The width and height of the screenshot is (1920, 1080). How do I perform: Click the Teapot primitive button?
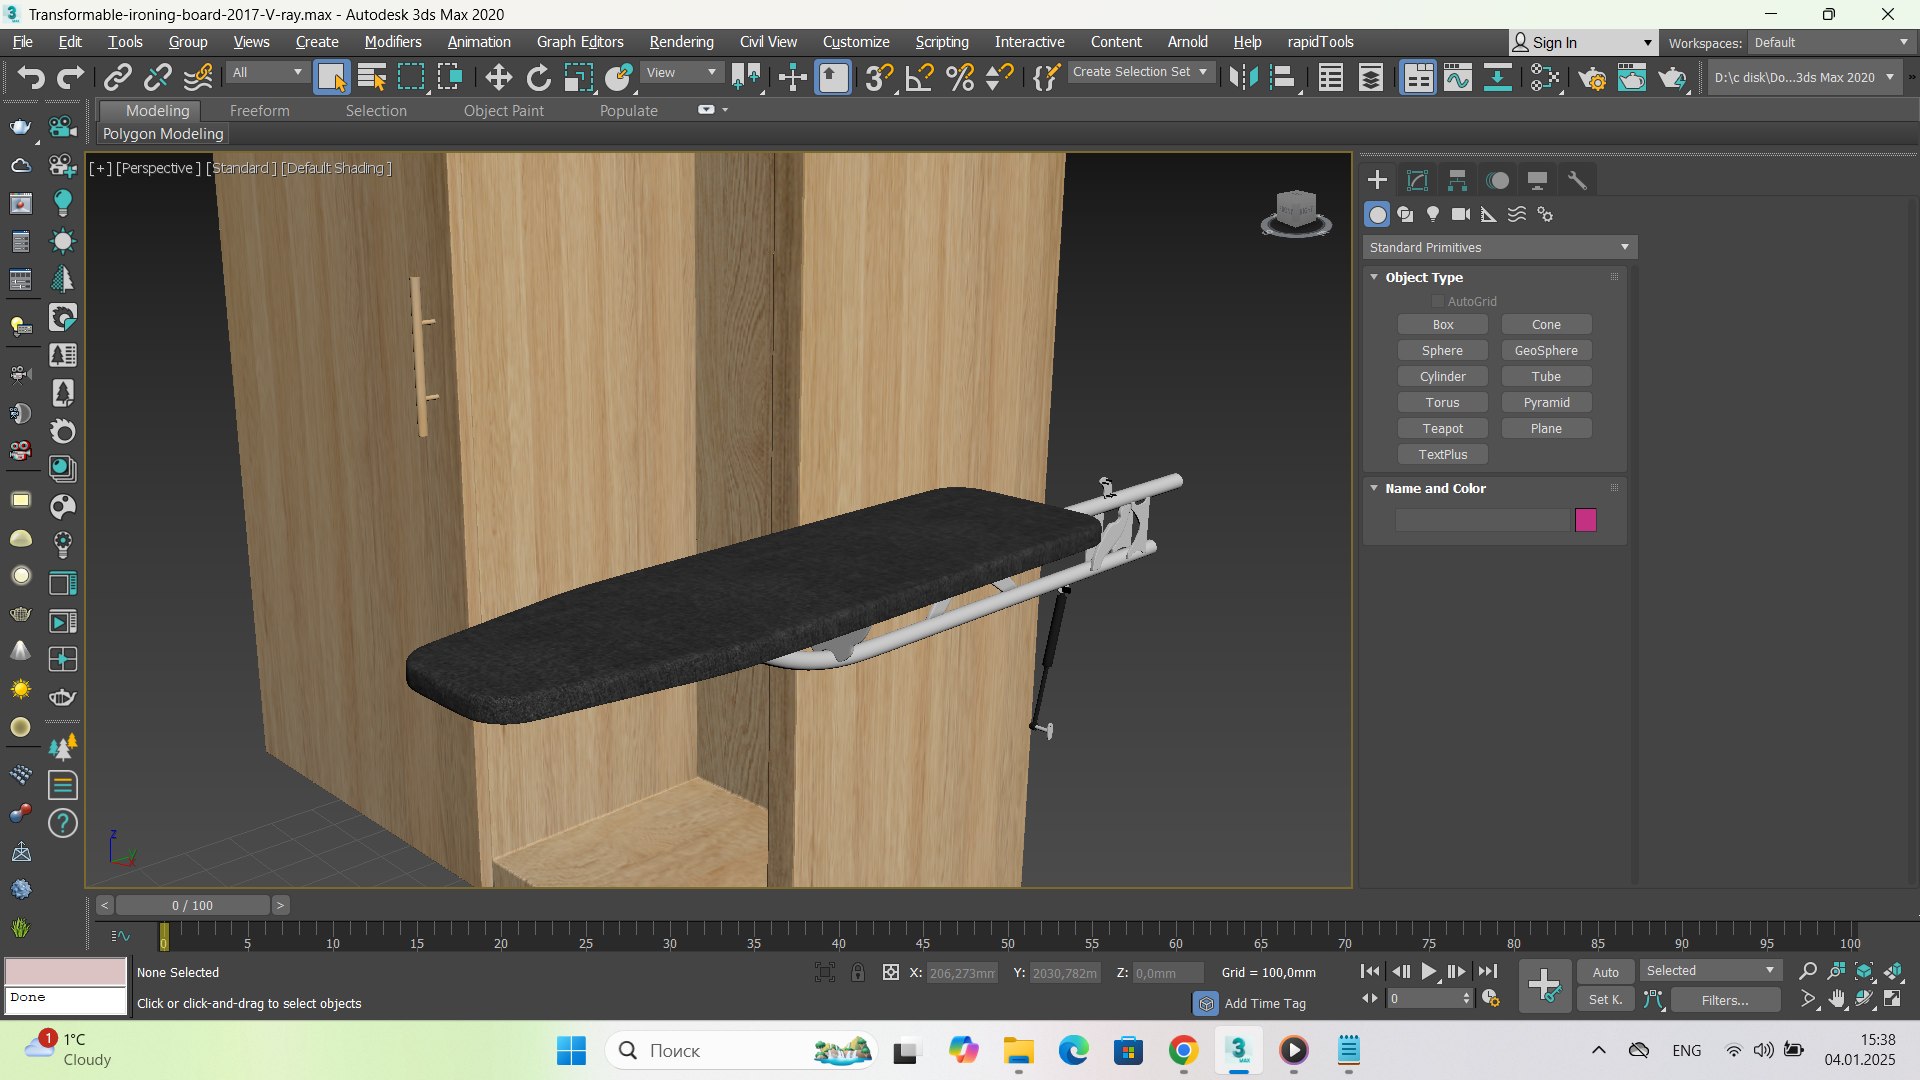click(x=1442, y=428)
